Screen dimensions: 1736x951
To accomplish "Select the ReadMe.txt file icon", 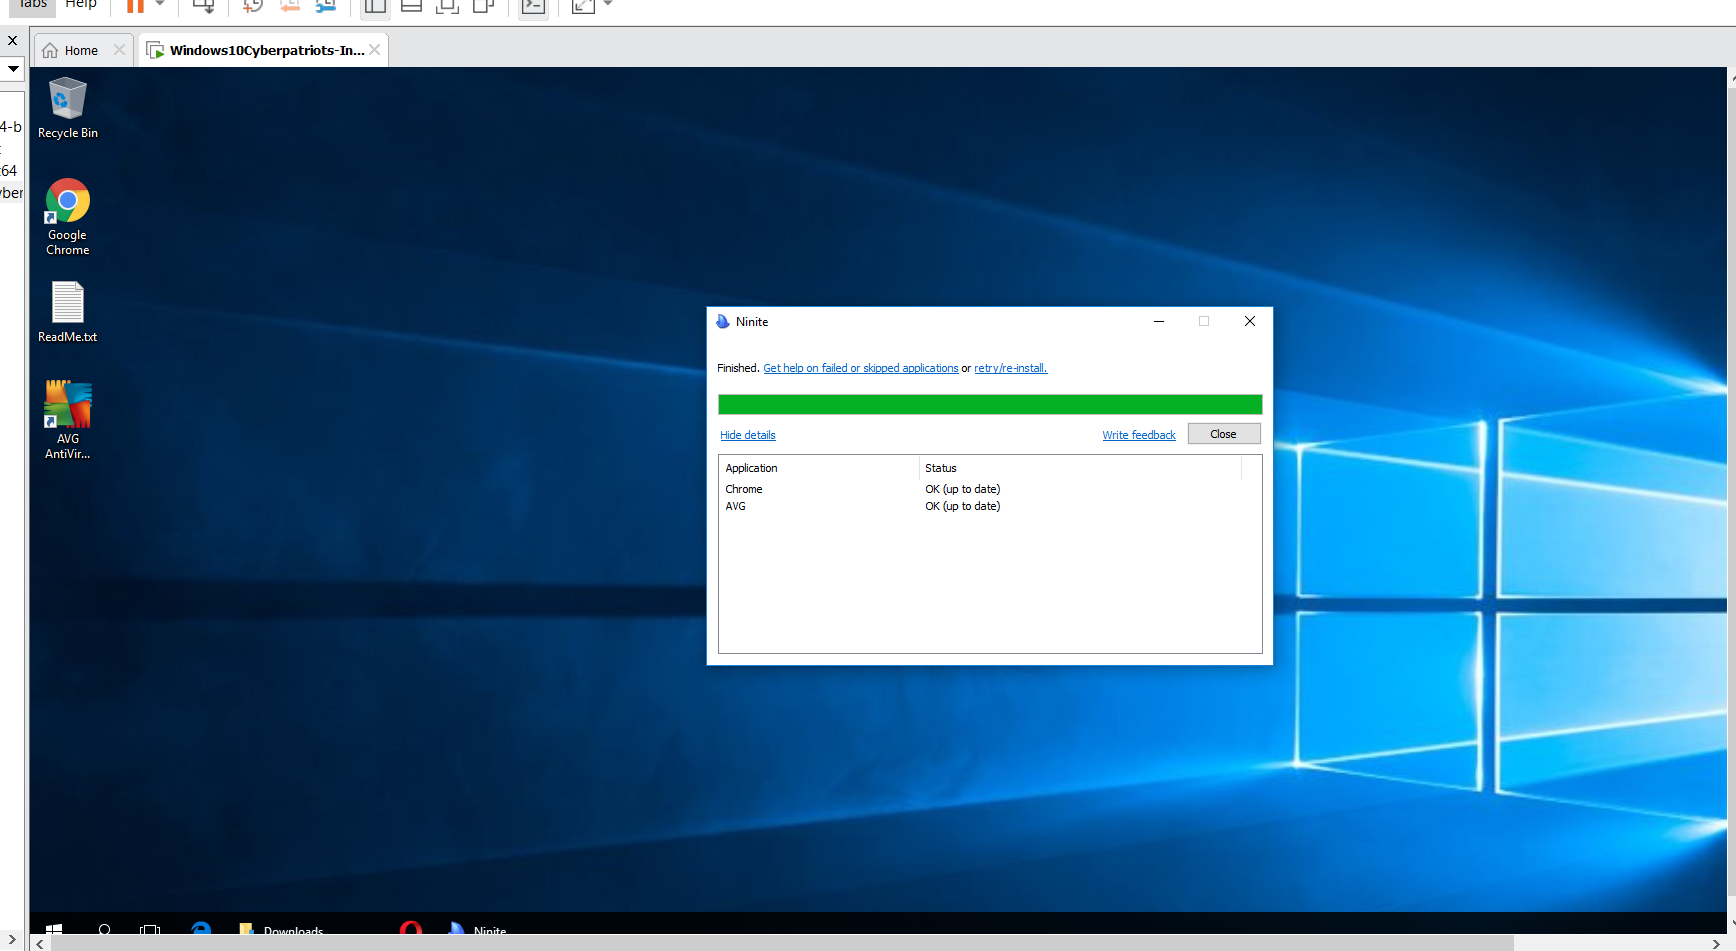I will [x=67, y=312].
